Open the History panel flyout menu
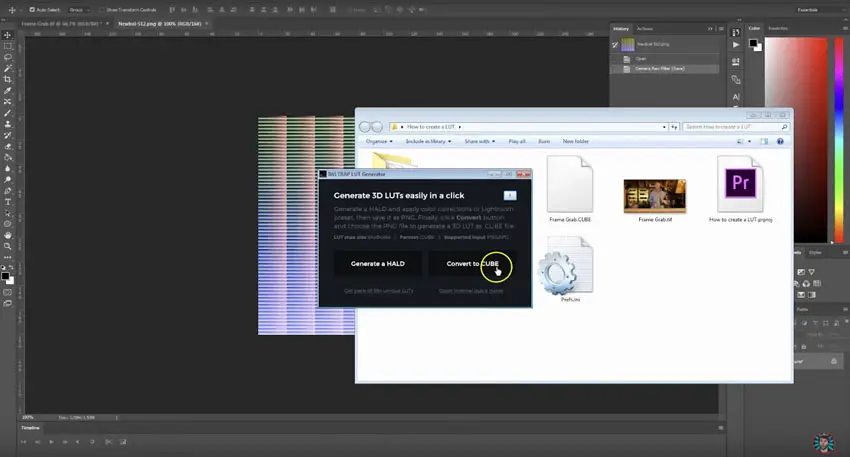Screen dimensions: 850x457 [721, 29]
